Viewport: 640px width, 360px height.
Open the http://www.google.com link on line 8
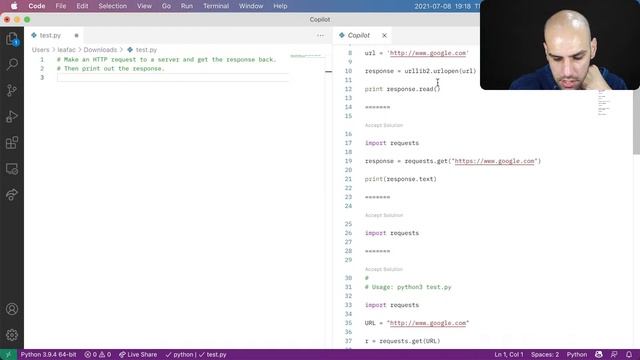coord(428,53)
